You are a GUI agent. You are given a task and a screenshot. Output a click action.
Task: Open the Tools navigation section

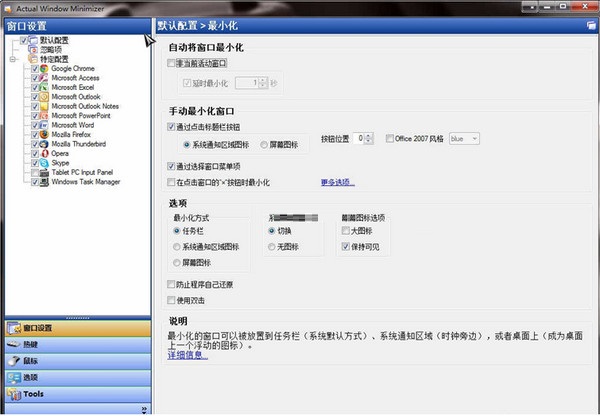[x=78, y=394]
